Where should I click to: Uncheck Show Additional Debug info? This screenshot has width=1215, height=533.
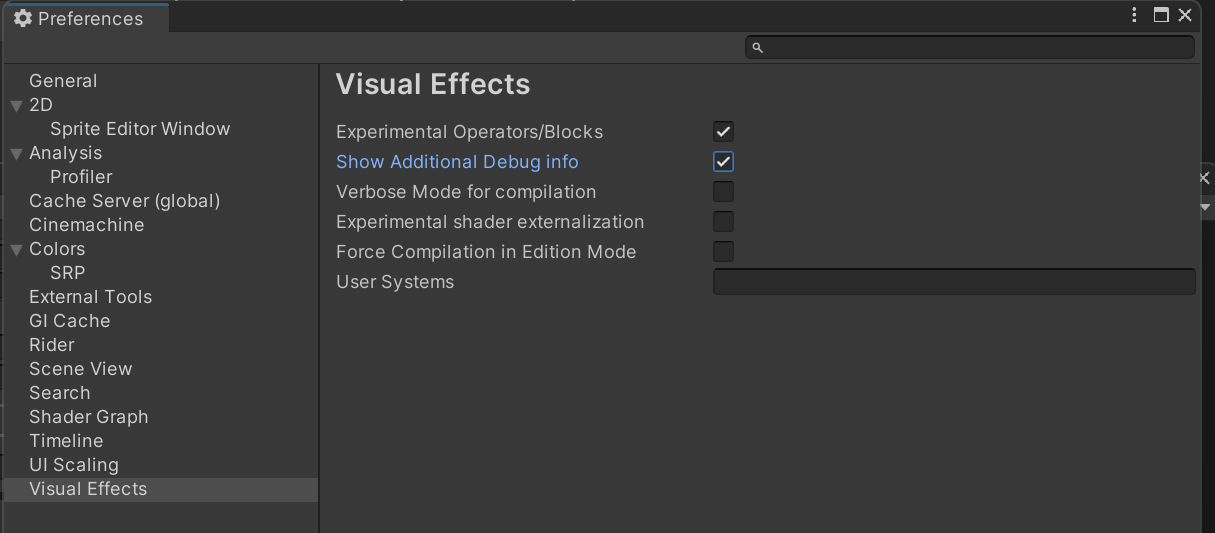pyautogui.click(x=723, y=162)
